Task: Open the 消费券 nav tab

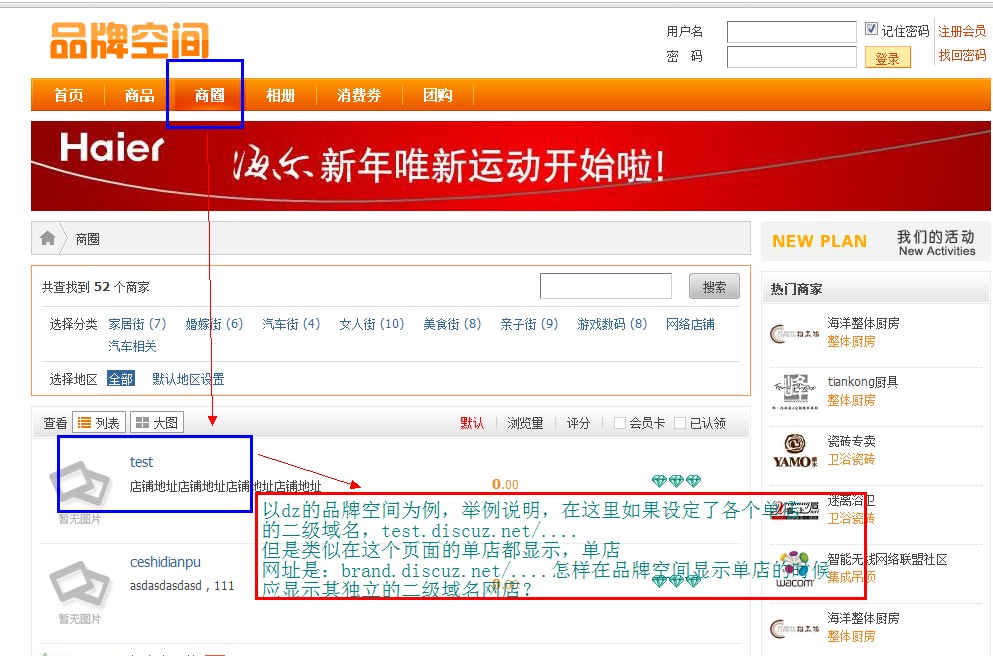Action: (359, 96)
